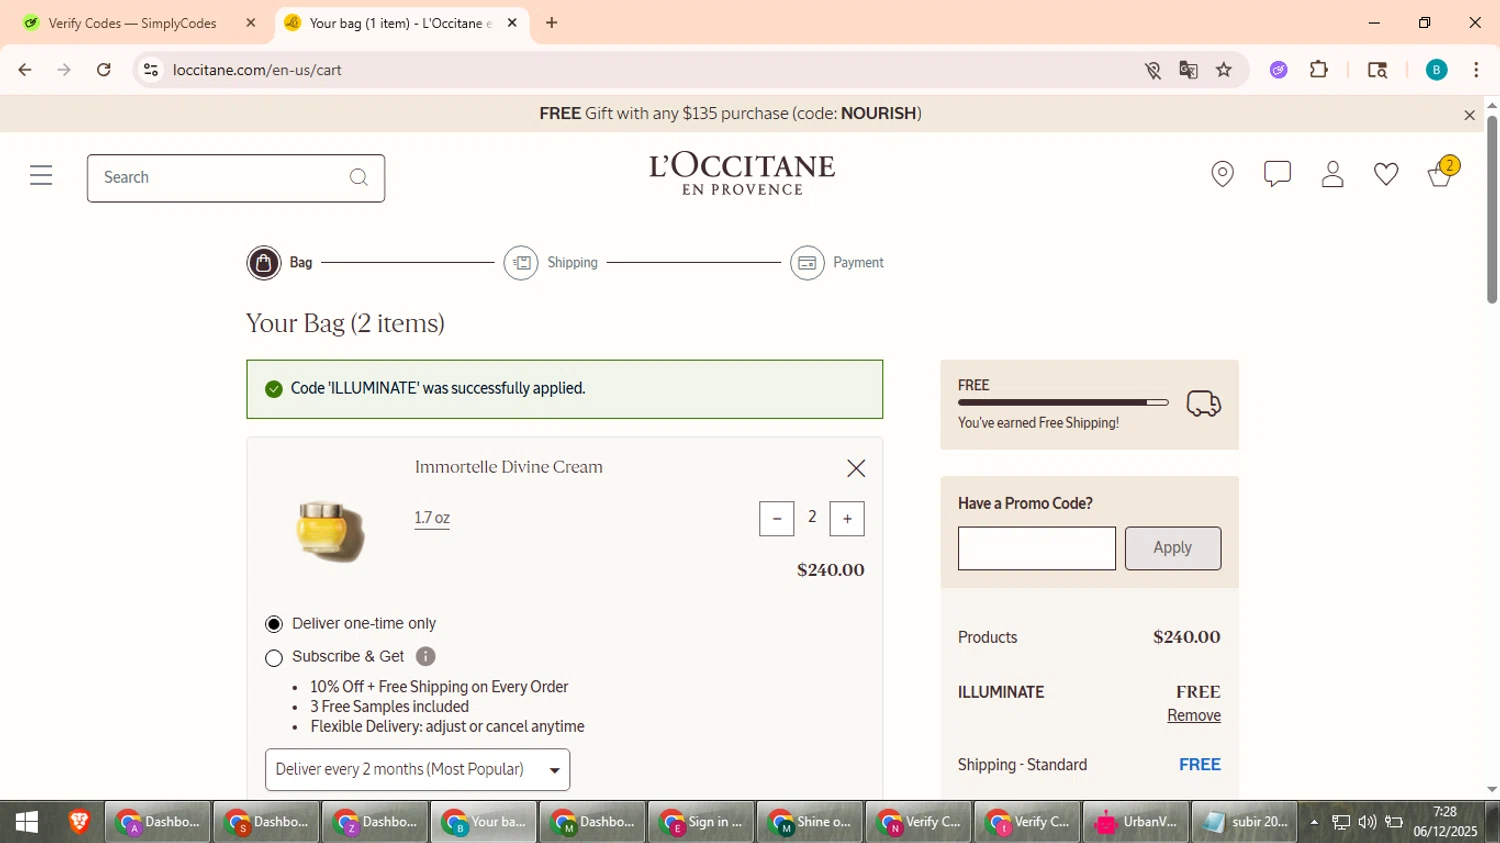Open the chat bubble icon
The width and height of the screenshot is (1500, 843).
[x=1277, y=174]
